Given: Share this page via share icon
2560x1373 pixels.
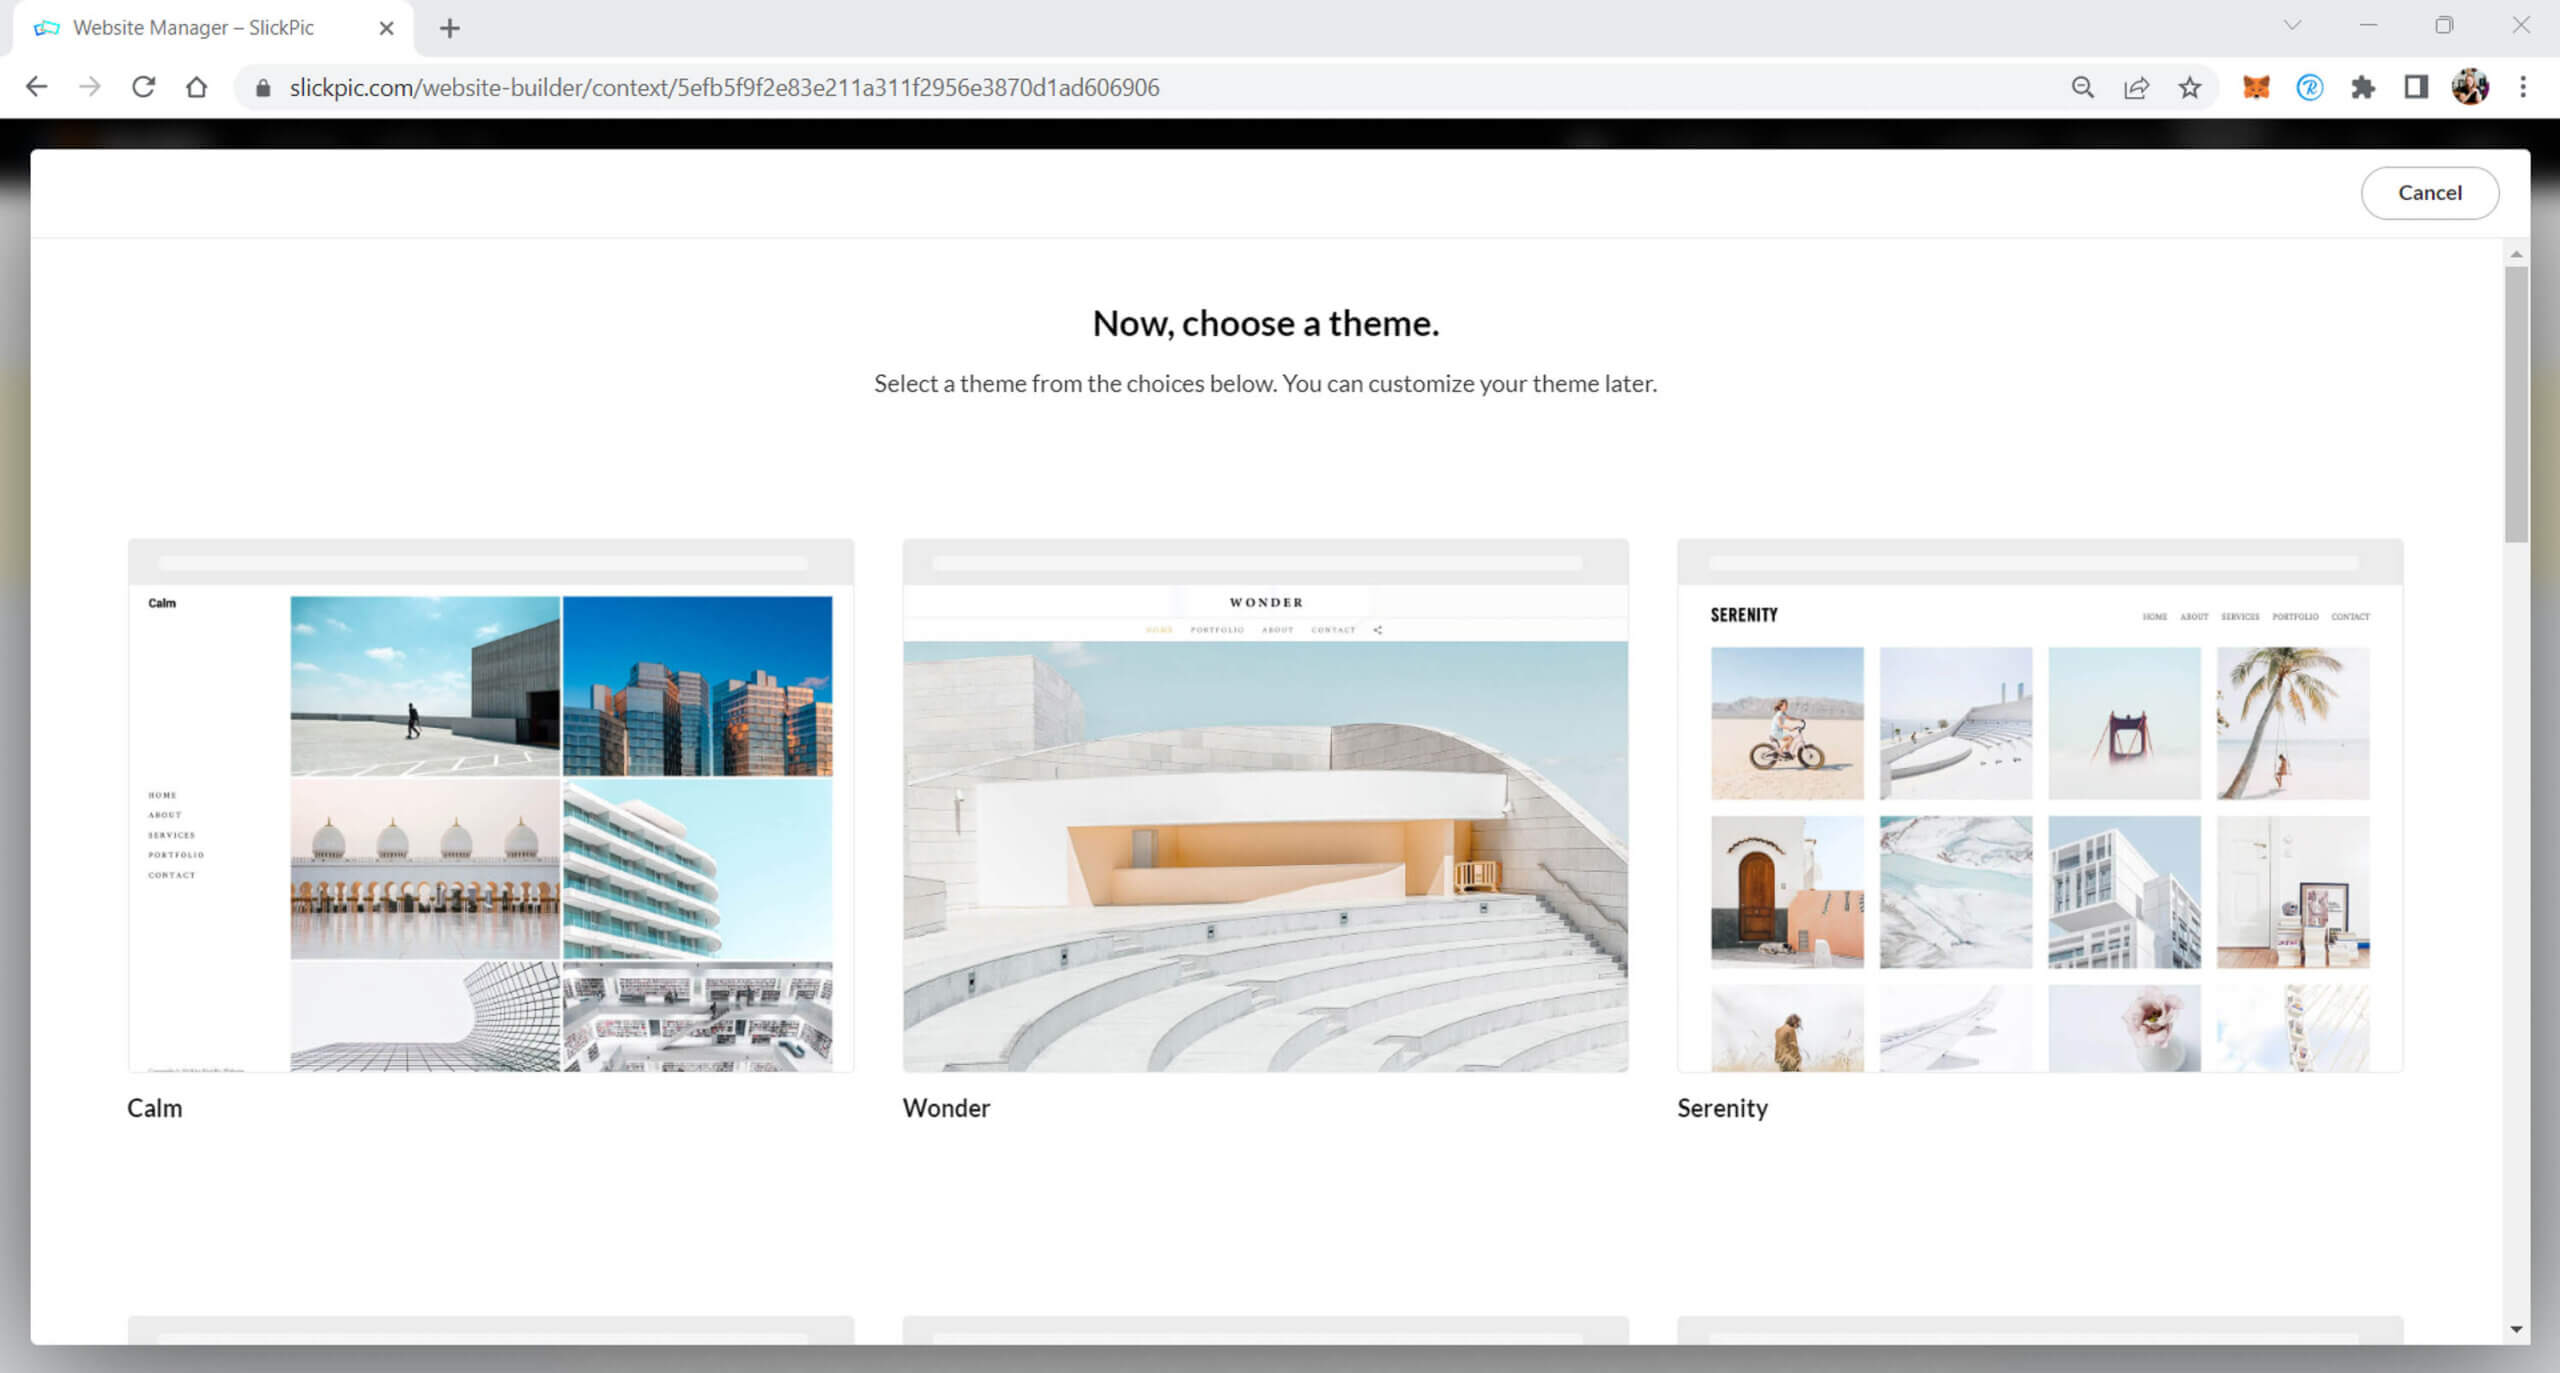Looking at the screenshot, I should (x=2136, y=87).
